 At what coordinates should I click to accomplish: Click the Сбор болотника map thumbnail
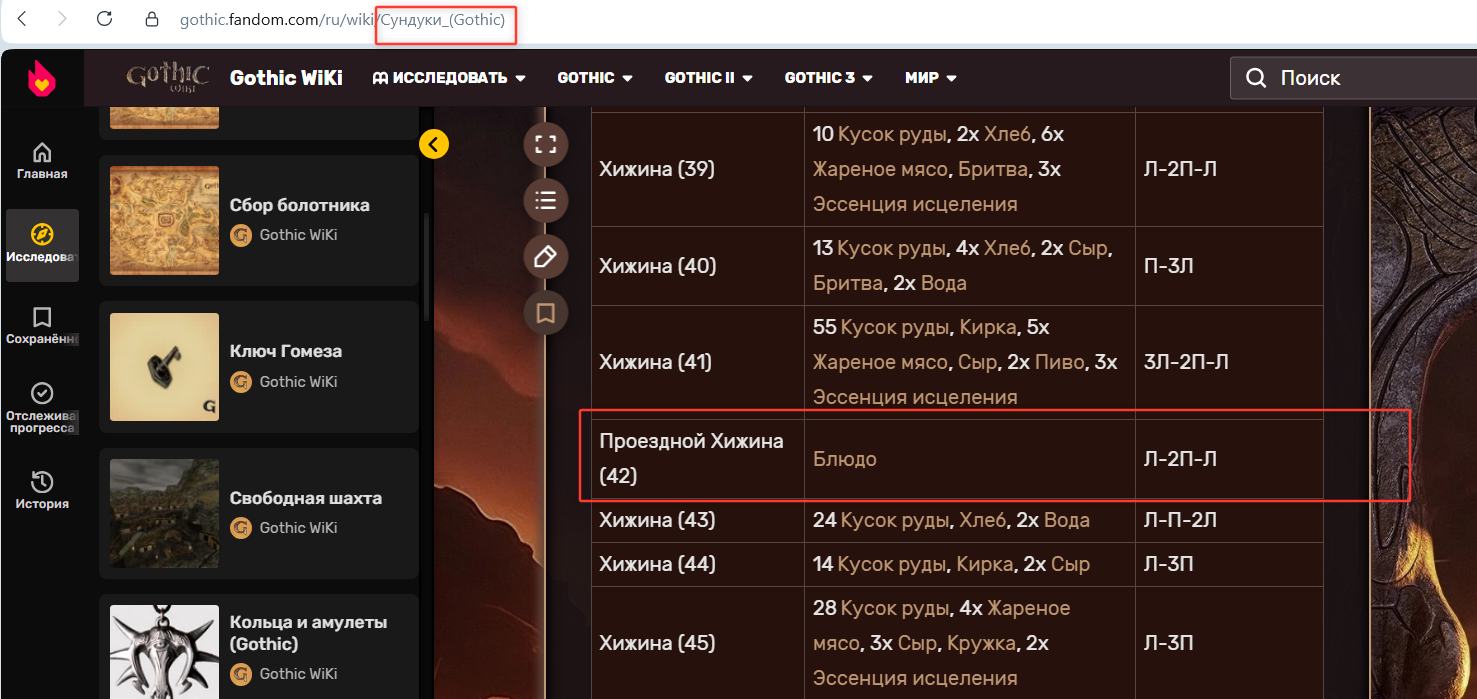(x=164, y=220)
